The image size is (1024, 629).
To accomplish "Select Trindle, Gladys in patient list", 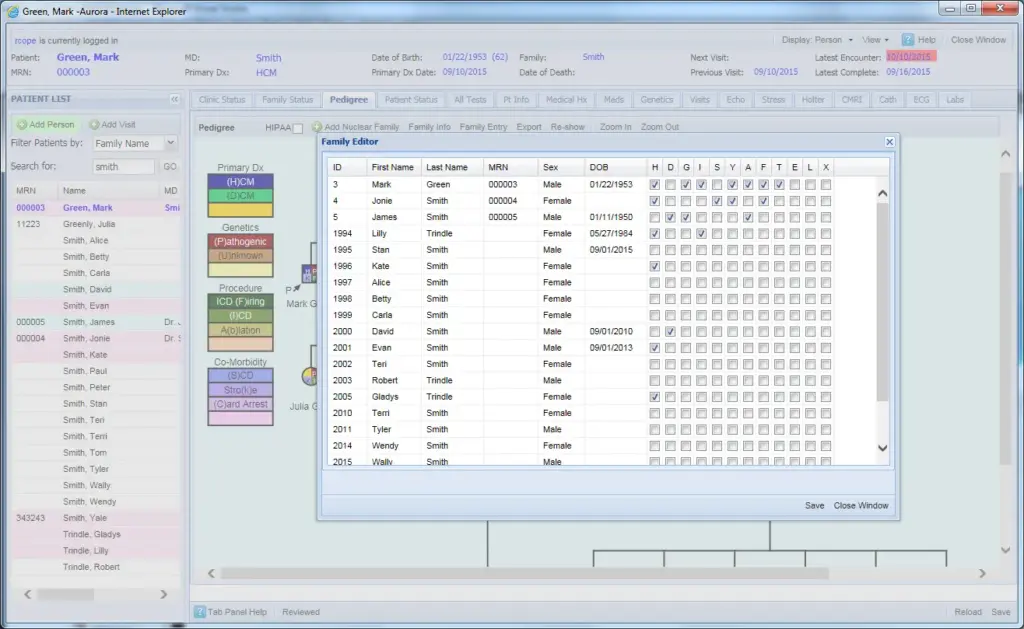I will pos(97,534).
